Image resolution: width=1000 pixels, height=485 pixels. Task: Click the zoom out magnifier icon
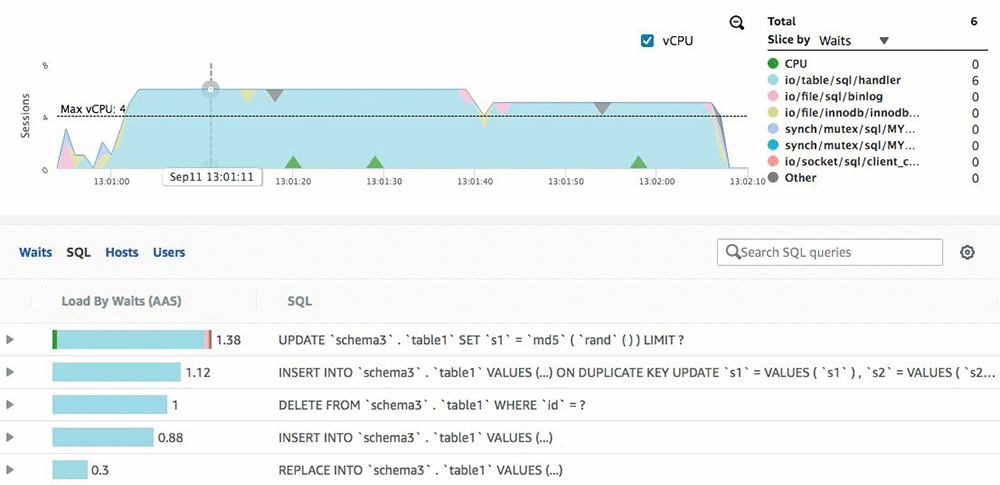tap(737, 23)
